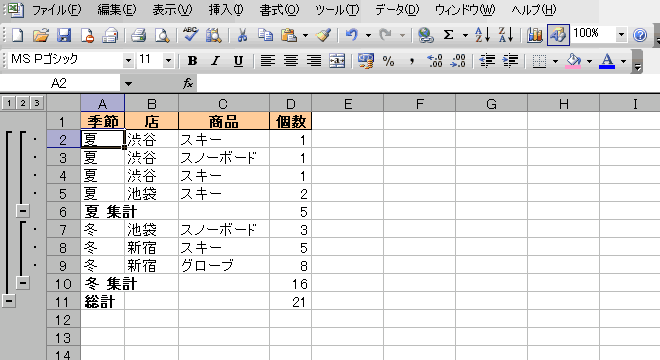The height and width of the screenshot is (360, 660).
Task: Open the Chart Wizard icon
Action: (x=535, y=35)
